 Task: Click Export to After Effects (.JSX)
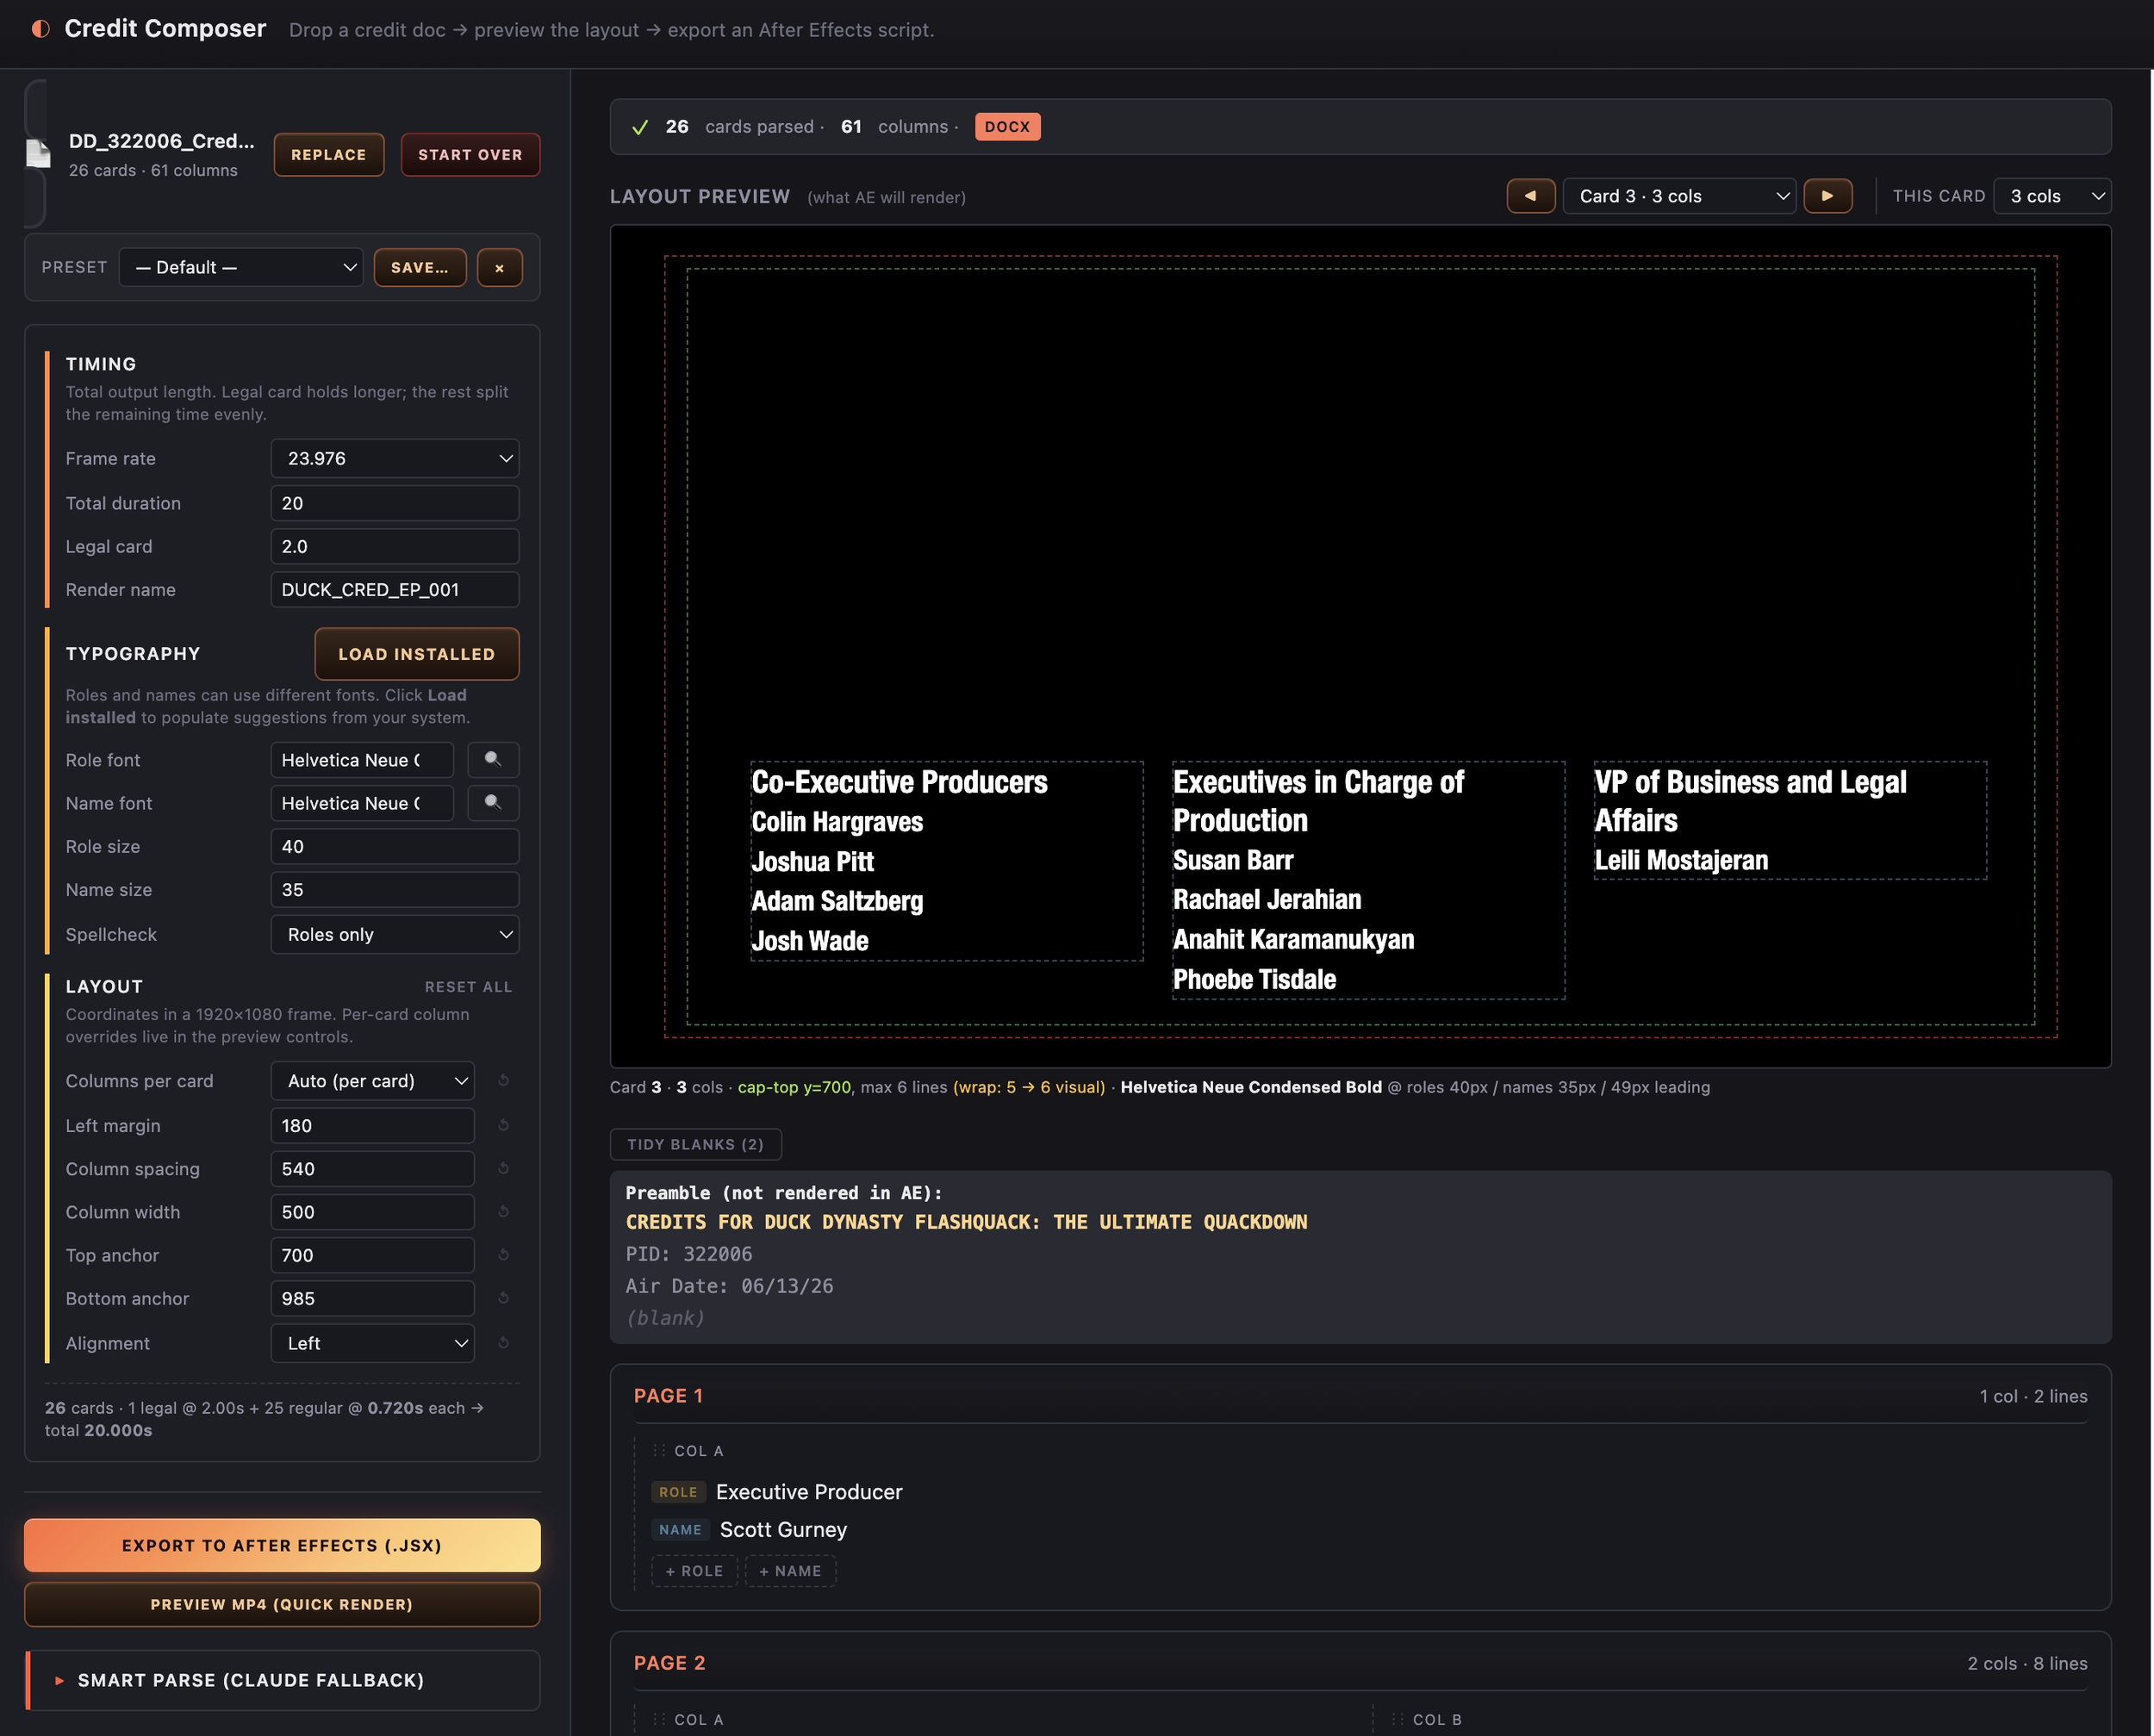282,1545
